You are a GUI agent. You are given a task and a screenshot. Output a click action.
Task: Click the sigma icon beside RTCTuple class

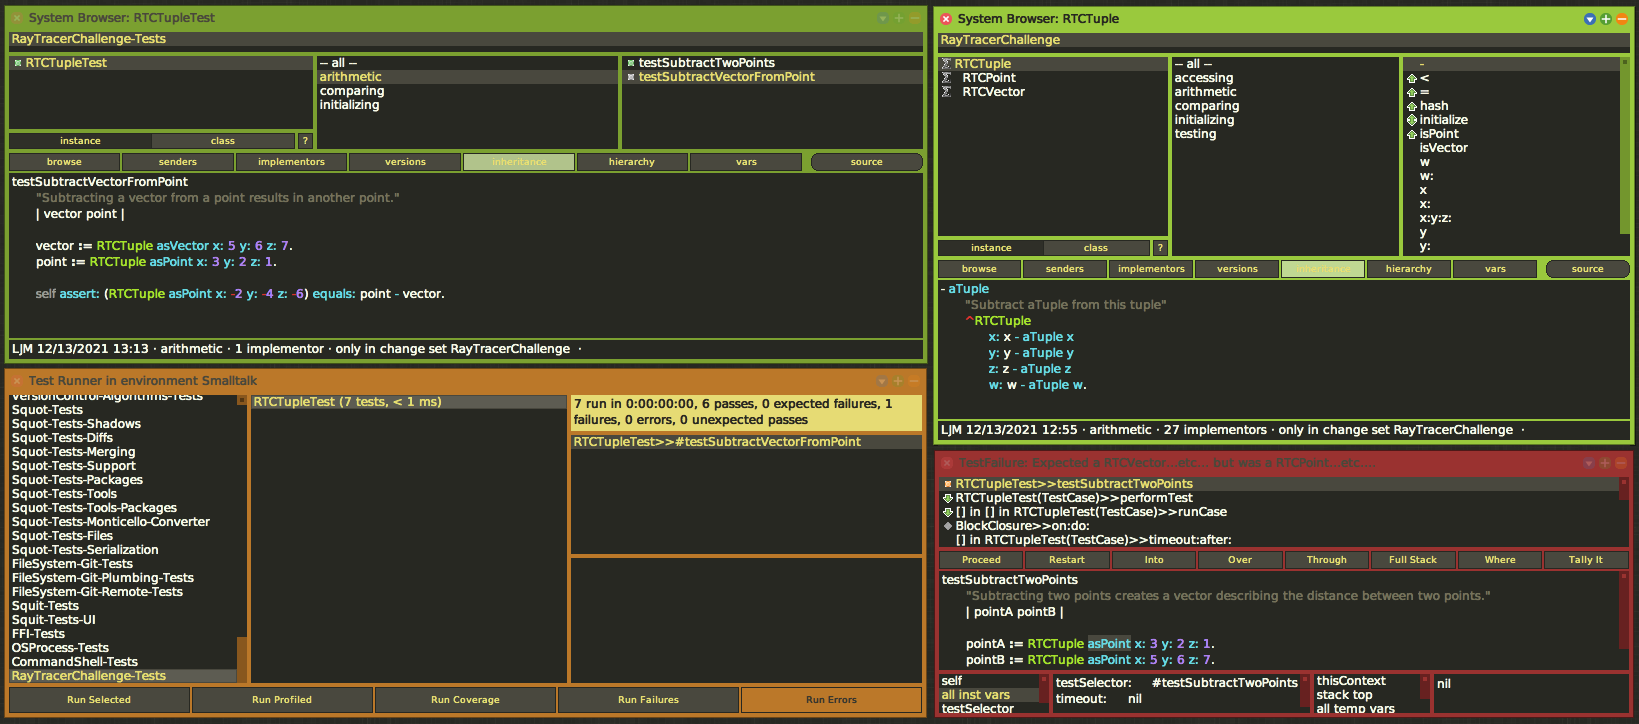coord(946,64)
